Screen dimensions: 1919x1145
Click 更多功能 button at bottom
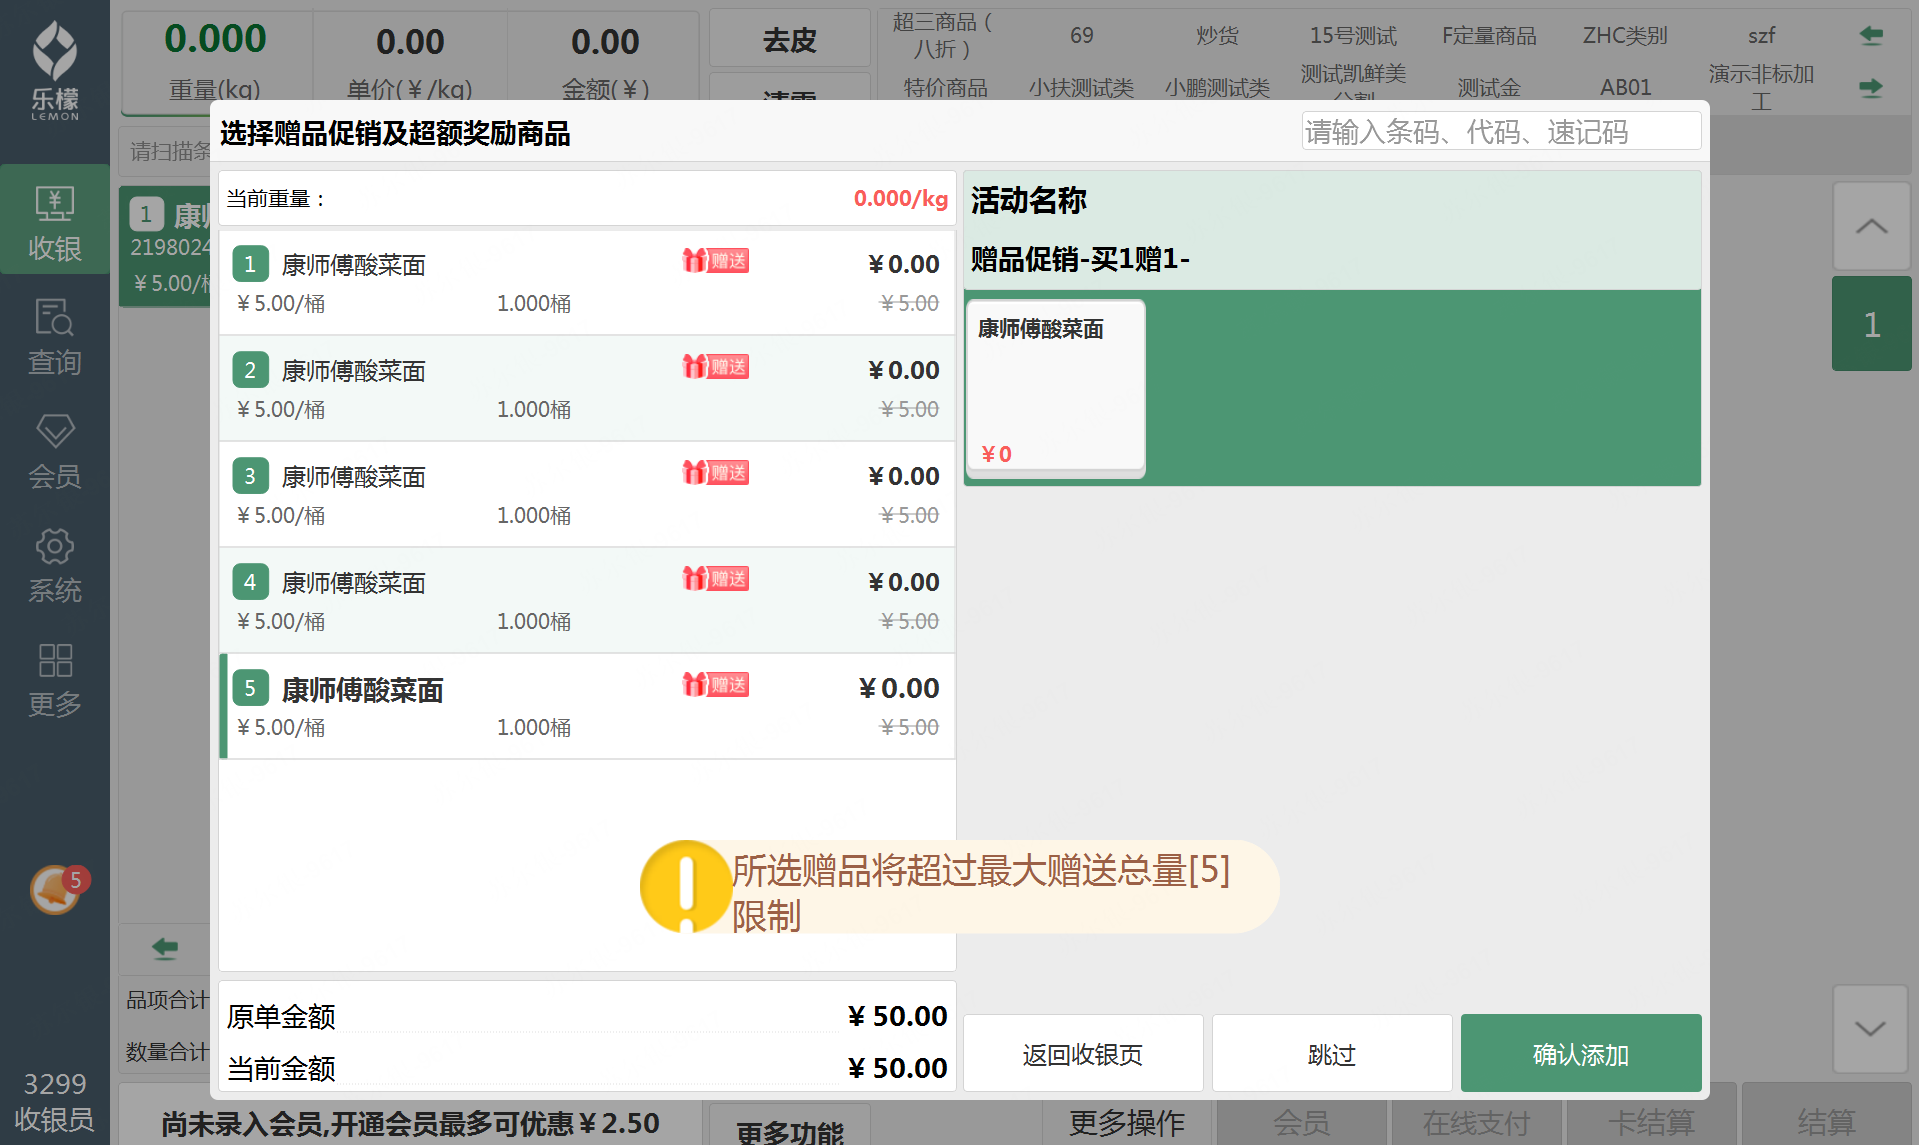coord(790,1130)
